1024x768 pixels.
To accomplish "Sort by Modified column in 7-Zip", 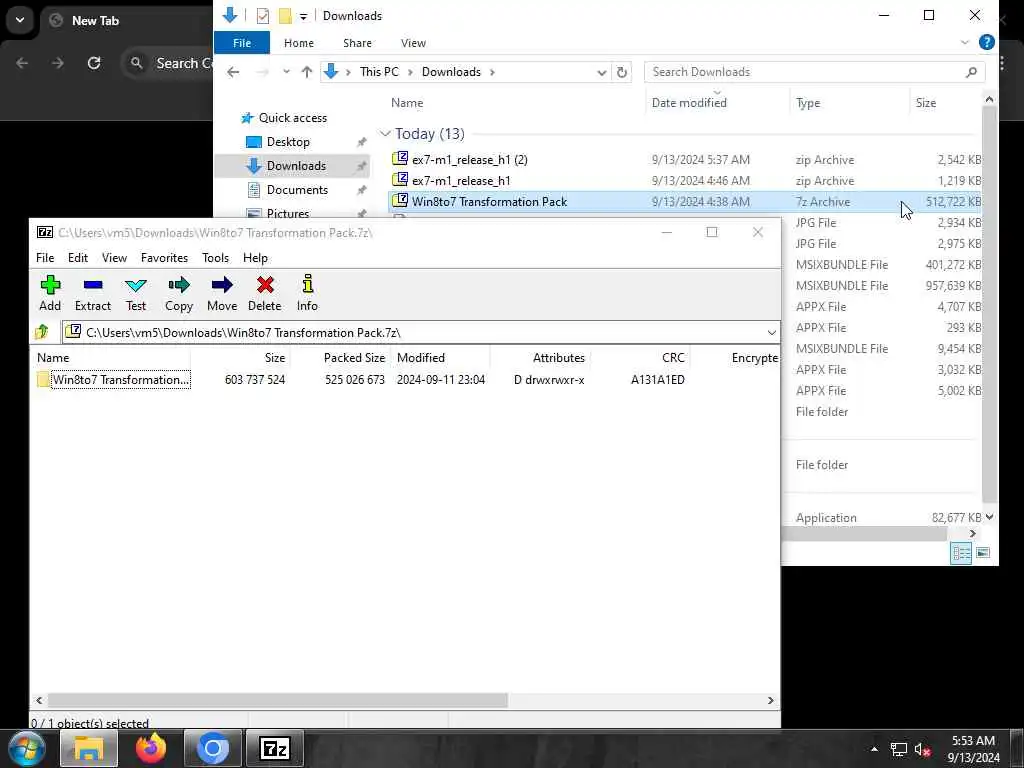I will click(x=421, y=358).
